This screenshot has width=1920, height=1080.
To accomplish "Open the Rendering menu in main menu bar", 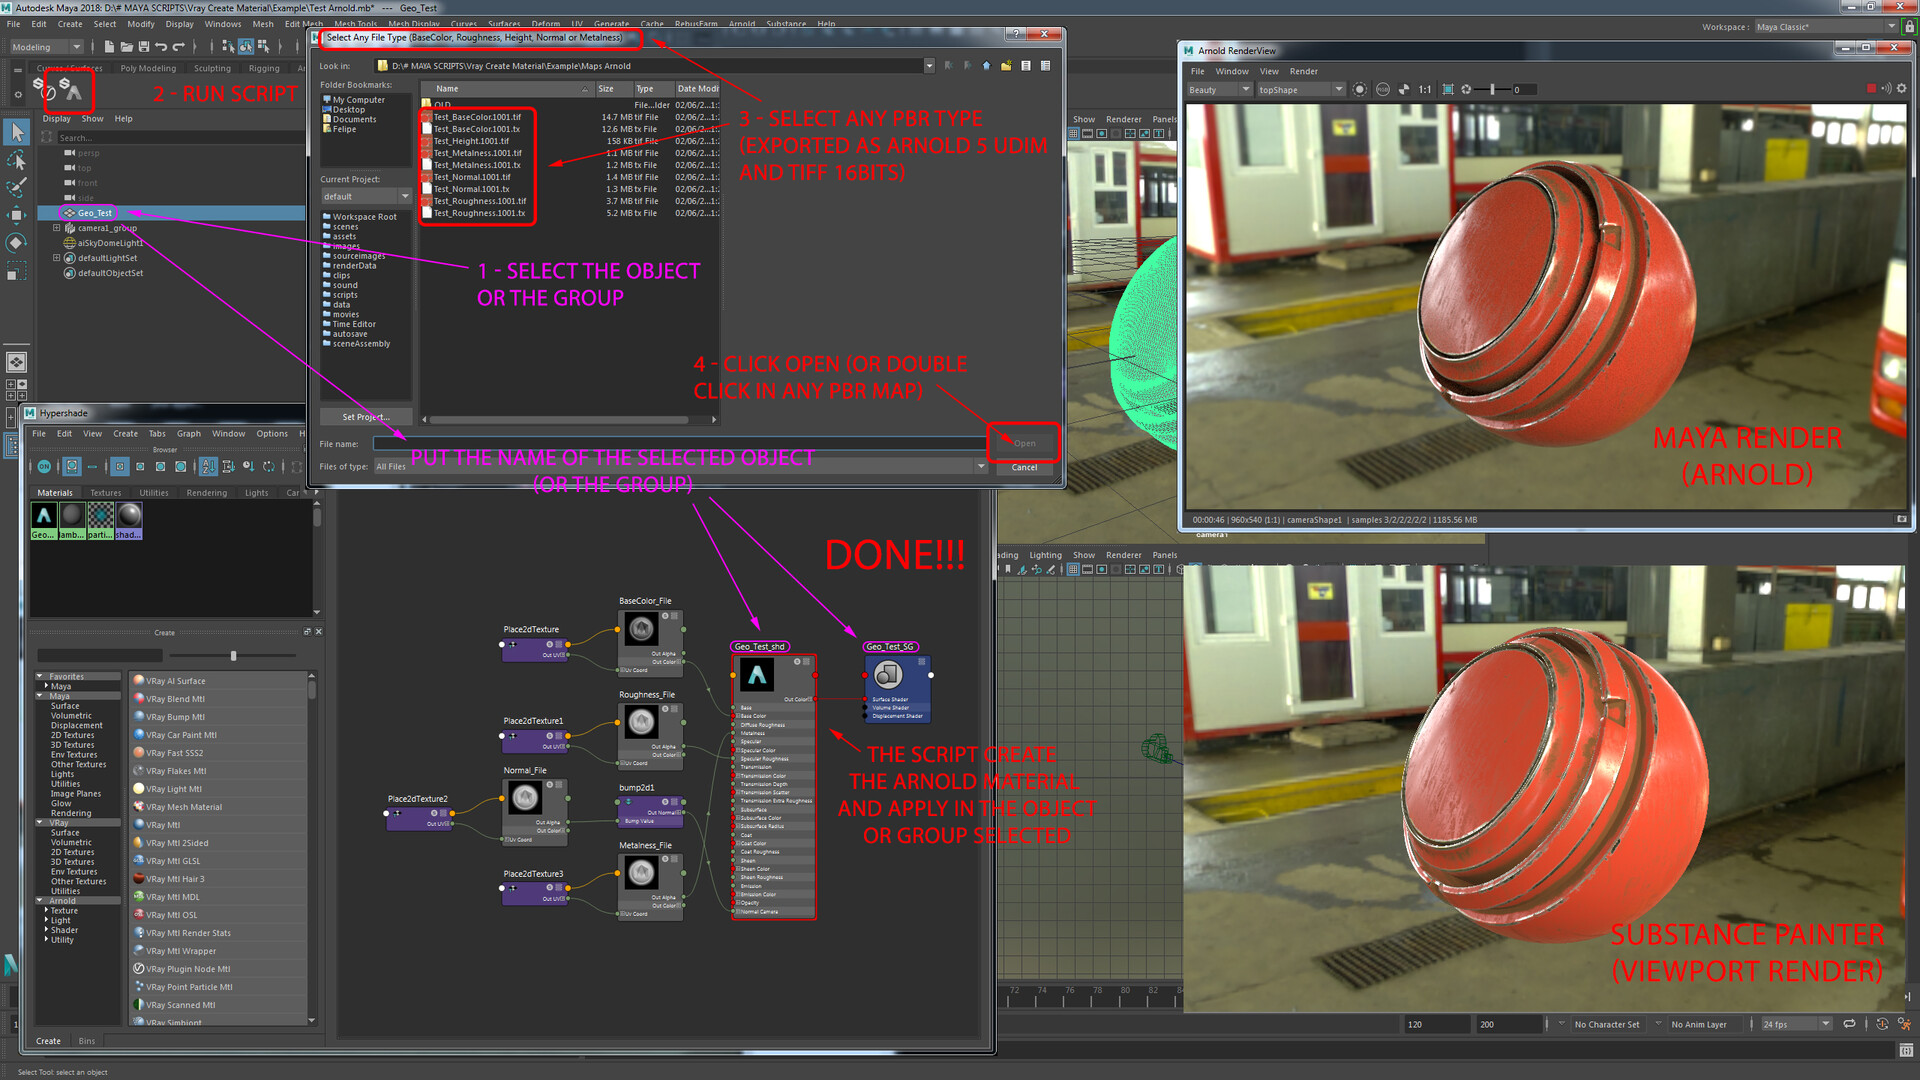I will 207,492.
